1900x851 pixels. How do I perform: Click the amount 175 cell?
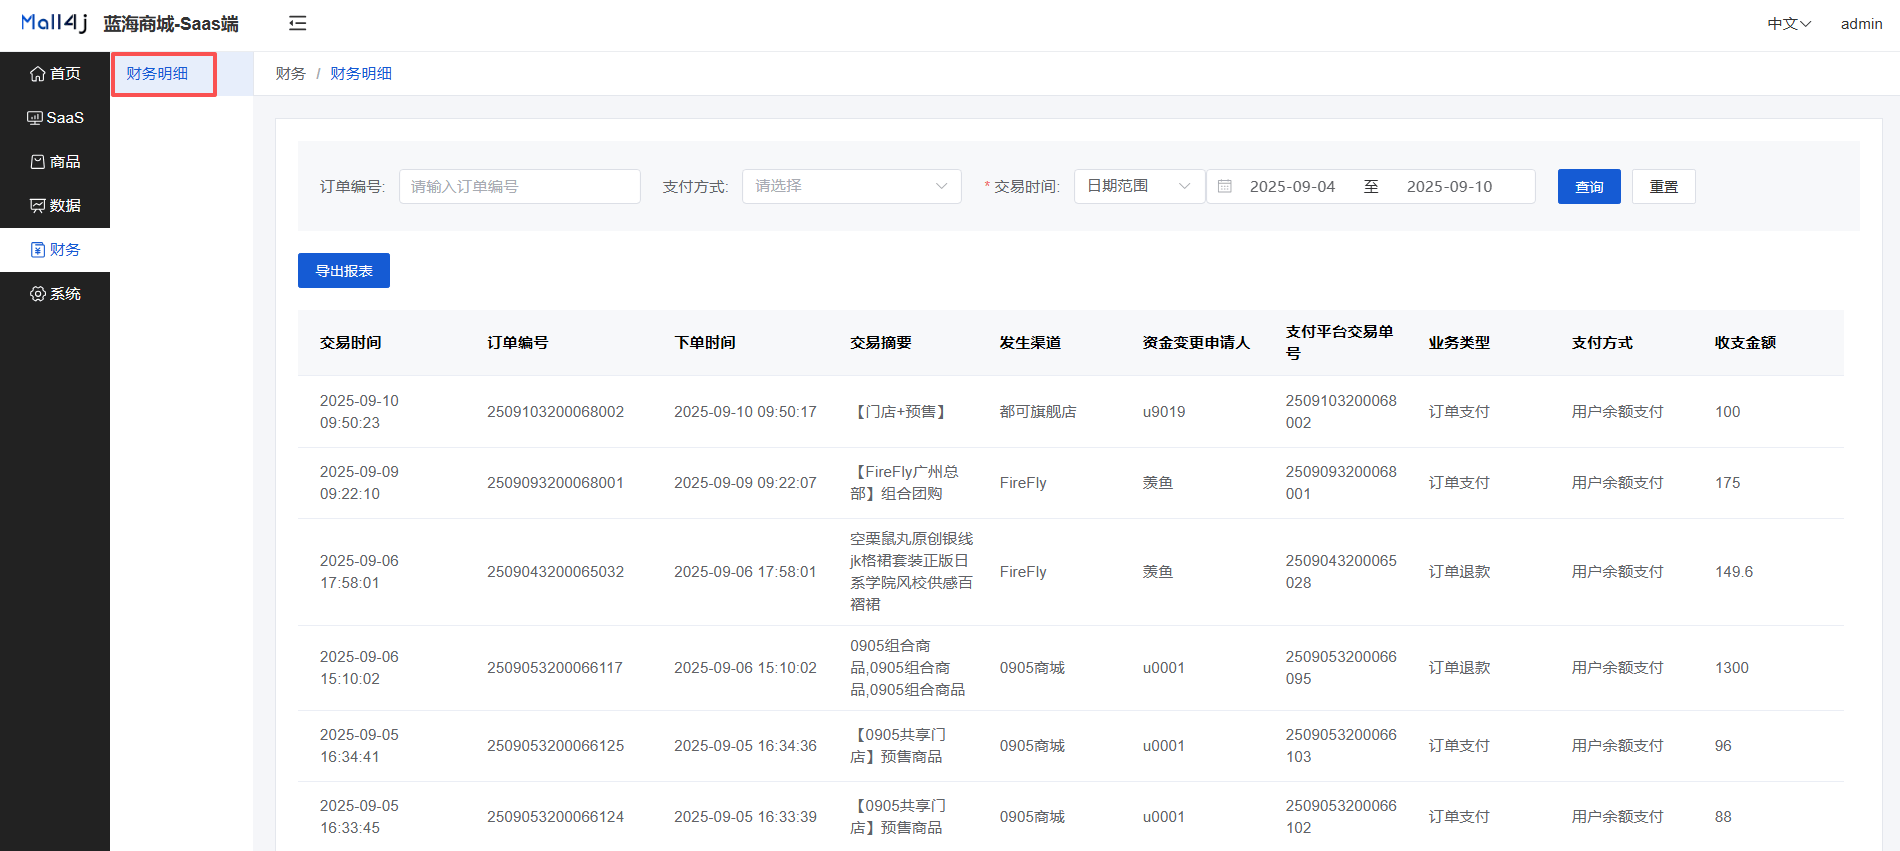point(1727,483)
